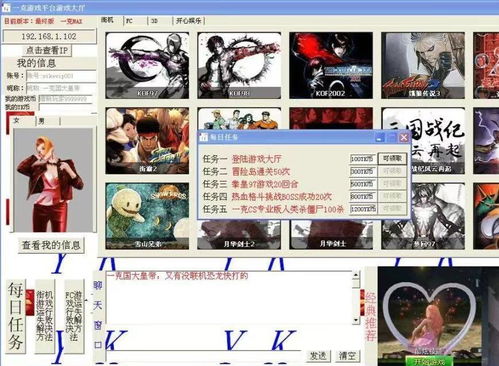This screenshot has height=366, width=499.
Task: Select task text 拳皇97游戏20回合
Action: pos(265,184)
